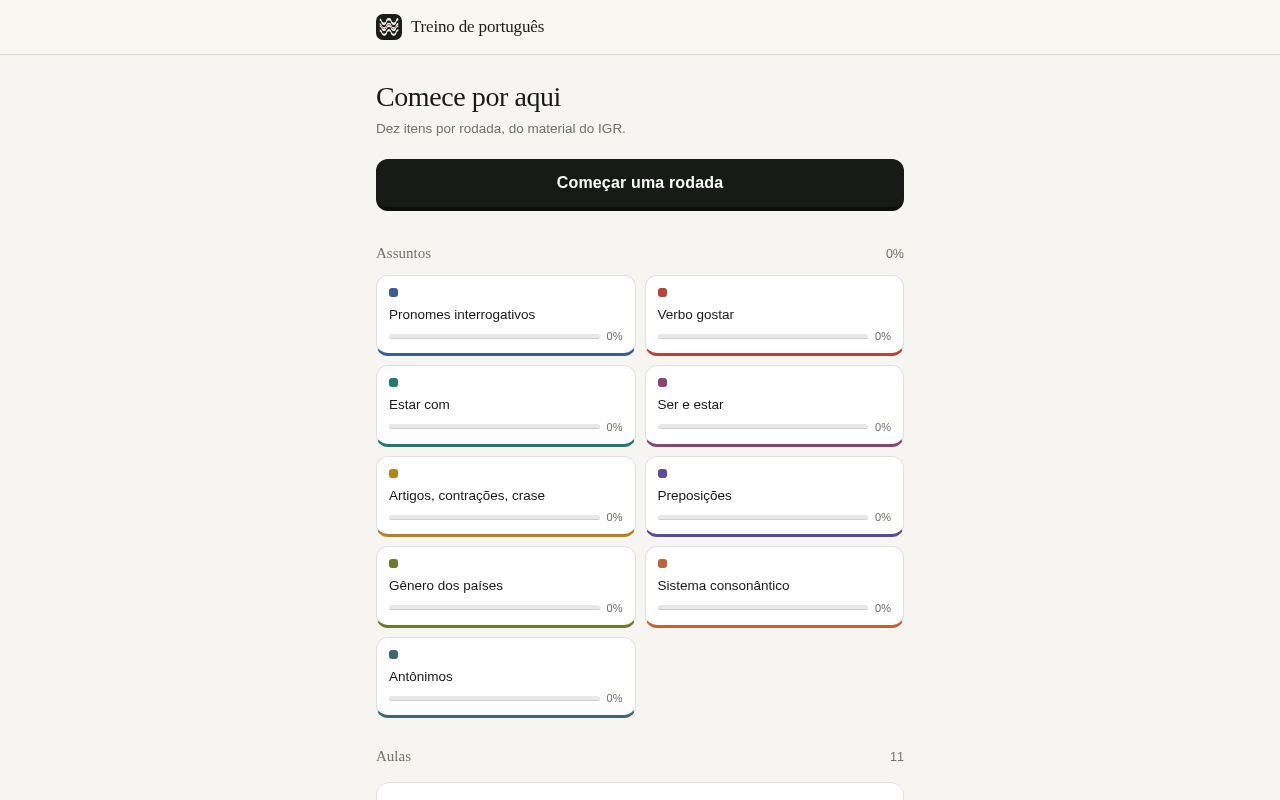Viewport: 1280px width, 800px height.
Task: Select the Ser e estar topic
Action: tap(774, 406)
